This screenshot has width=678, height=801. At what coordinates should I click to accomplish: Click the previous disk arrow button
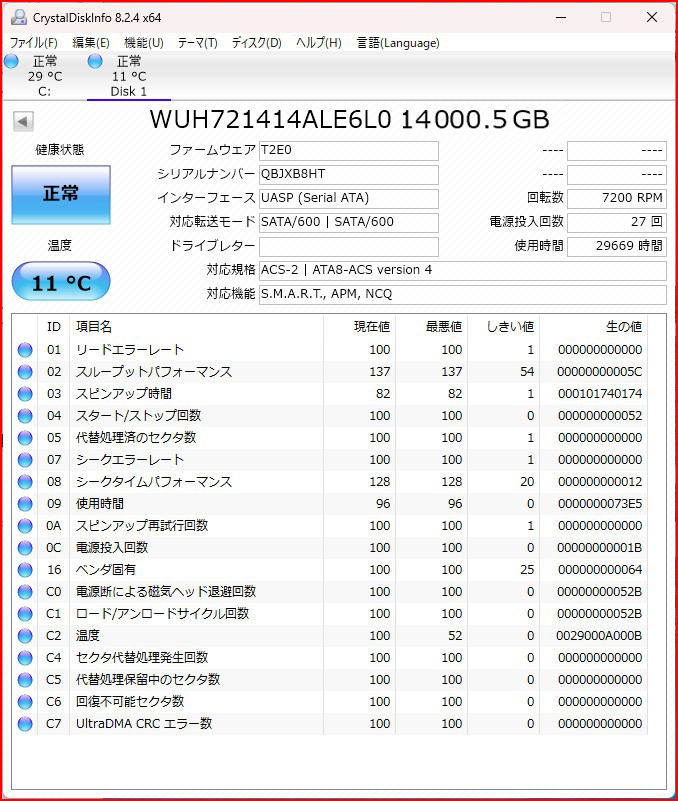(x=23, y=122)
